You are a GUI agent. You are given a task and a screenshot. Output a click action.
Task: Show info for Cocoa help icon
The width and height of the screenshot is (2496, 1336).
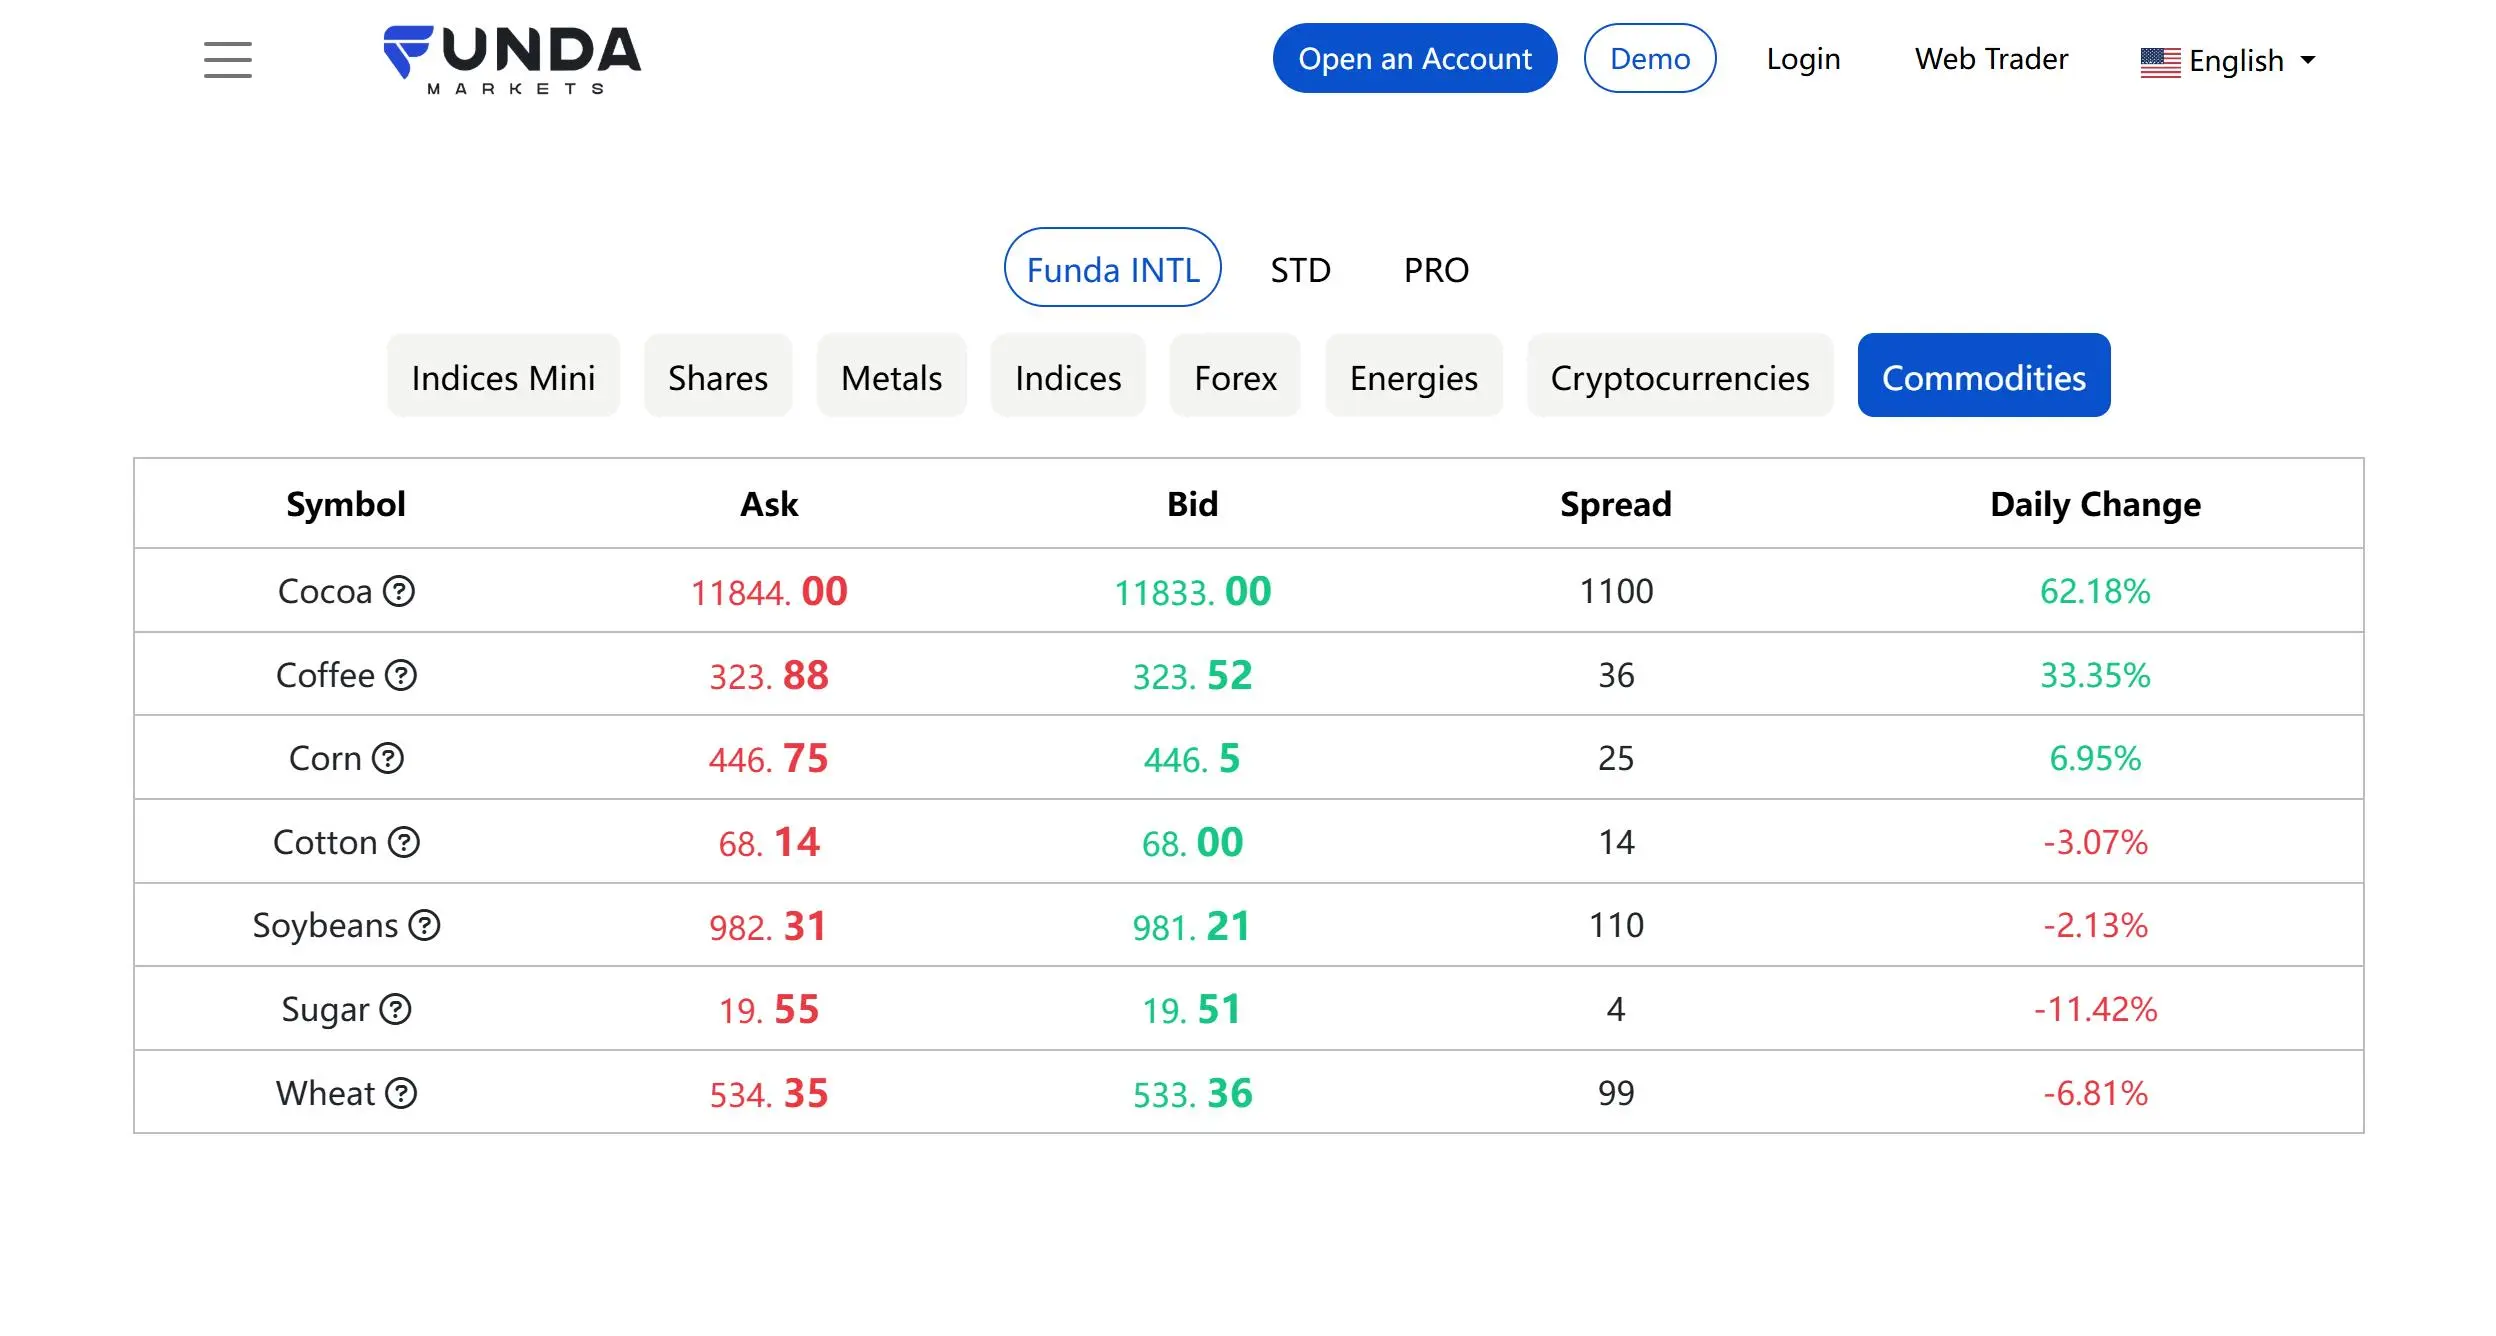[399, 591]
